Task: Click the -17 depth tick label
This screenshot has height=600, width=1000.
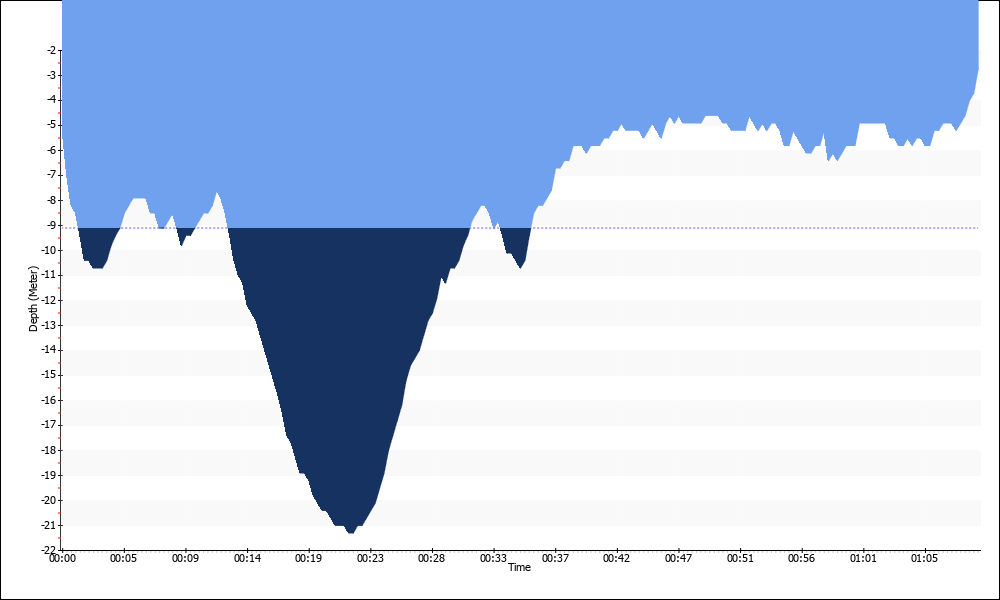Action: [x=49, y=425]
